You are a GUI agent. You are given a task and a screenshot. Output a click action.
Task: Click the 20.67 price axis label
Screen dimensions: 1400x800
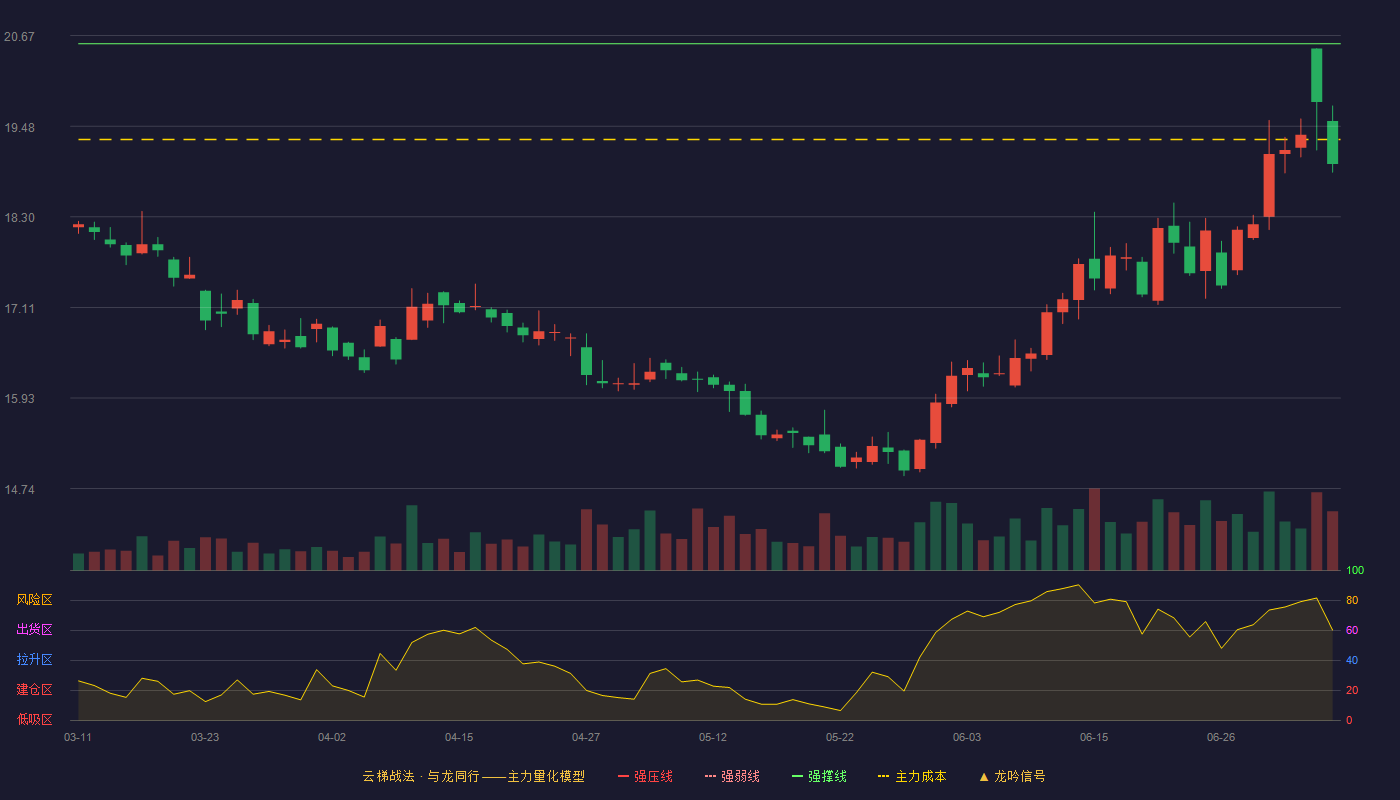pos(19,37)
